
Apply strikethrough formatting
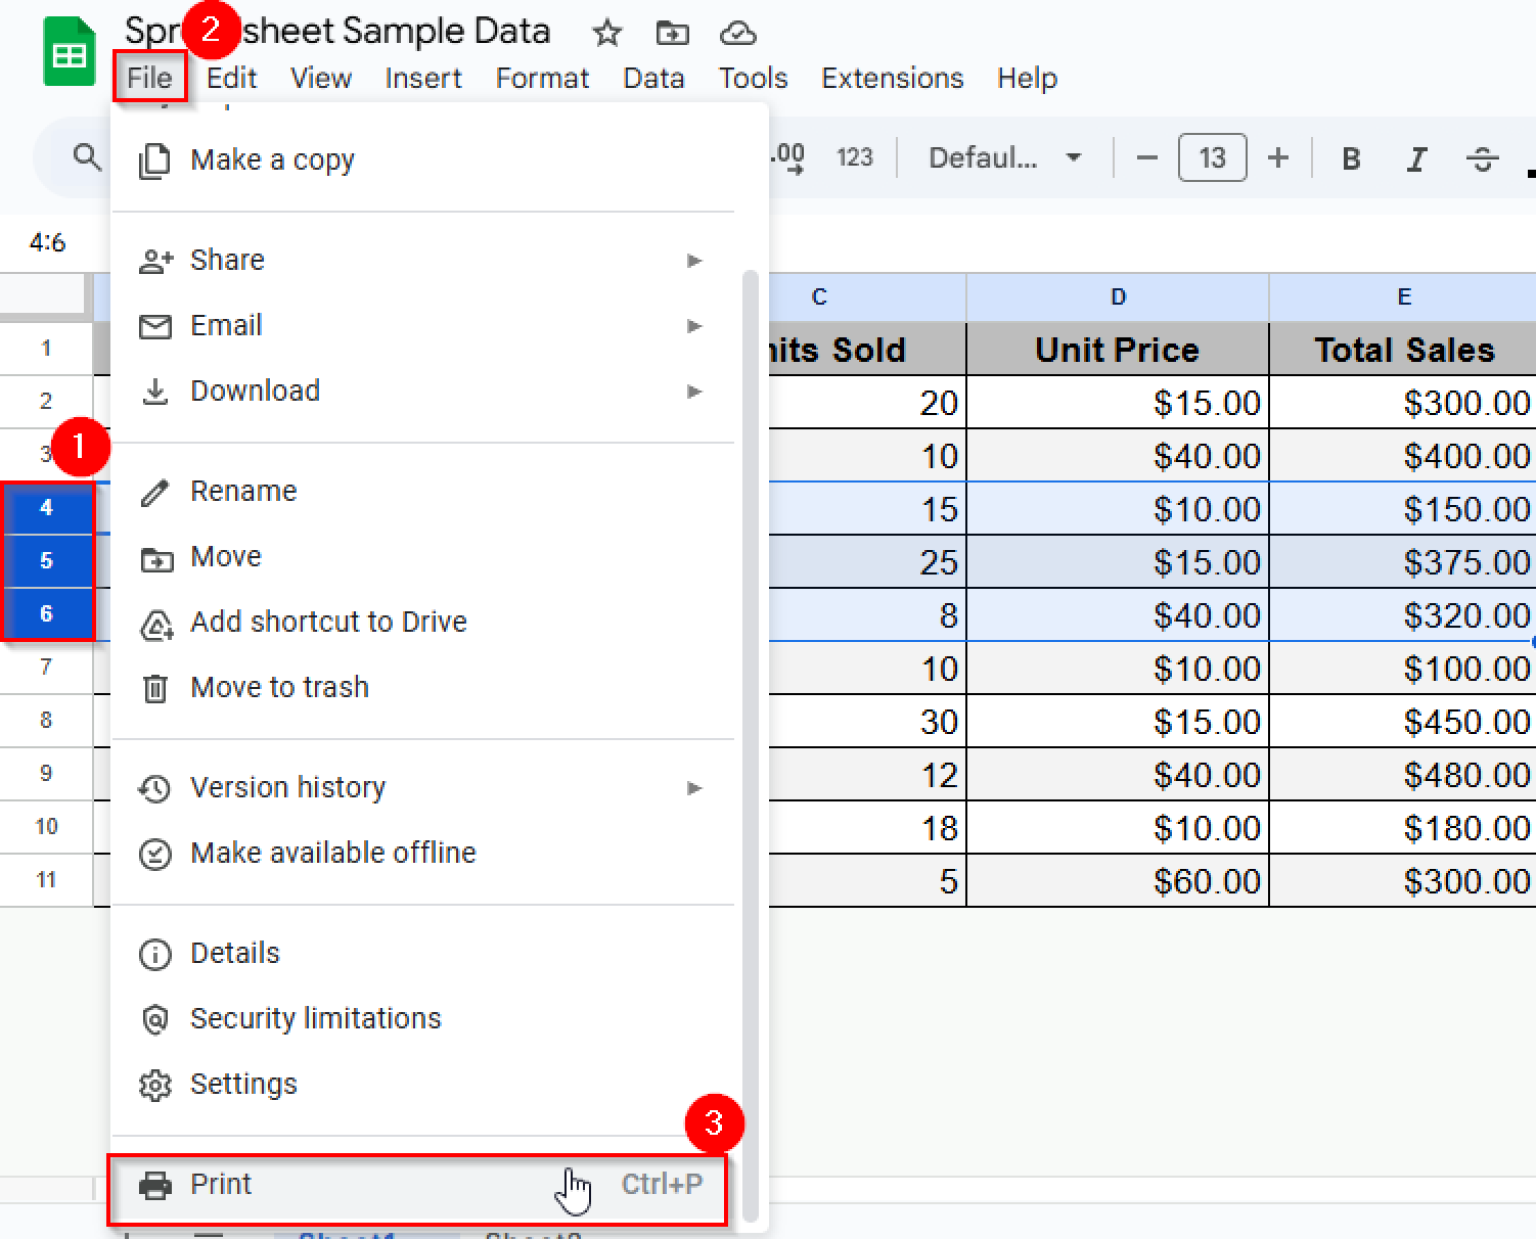1482,159
